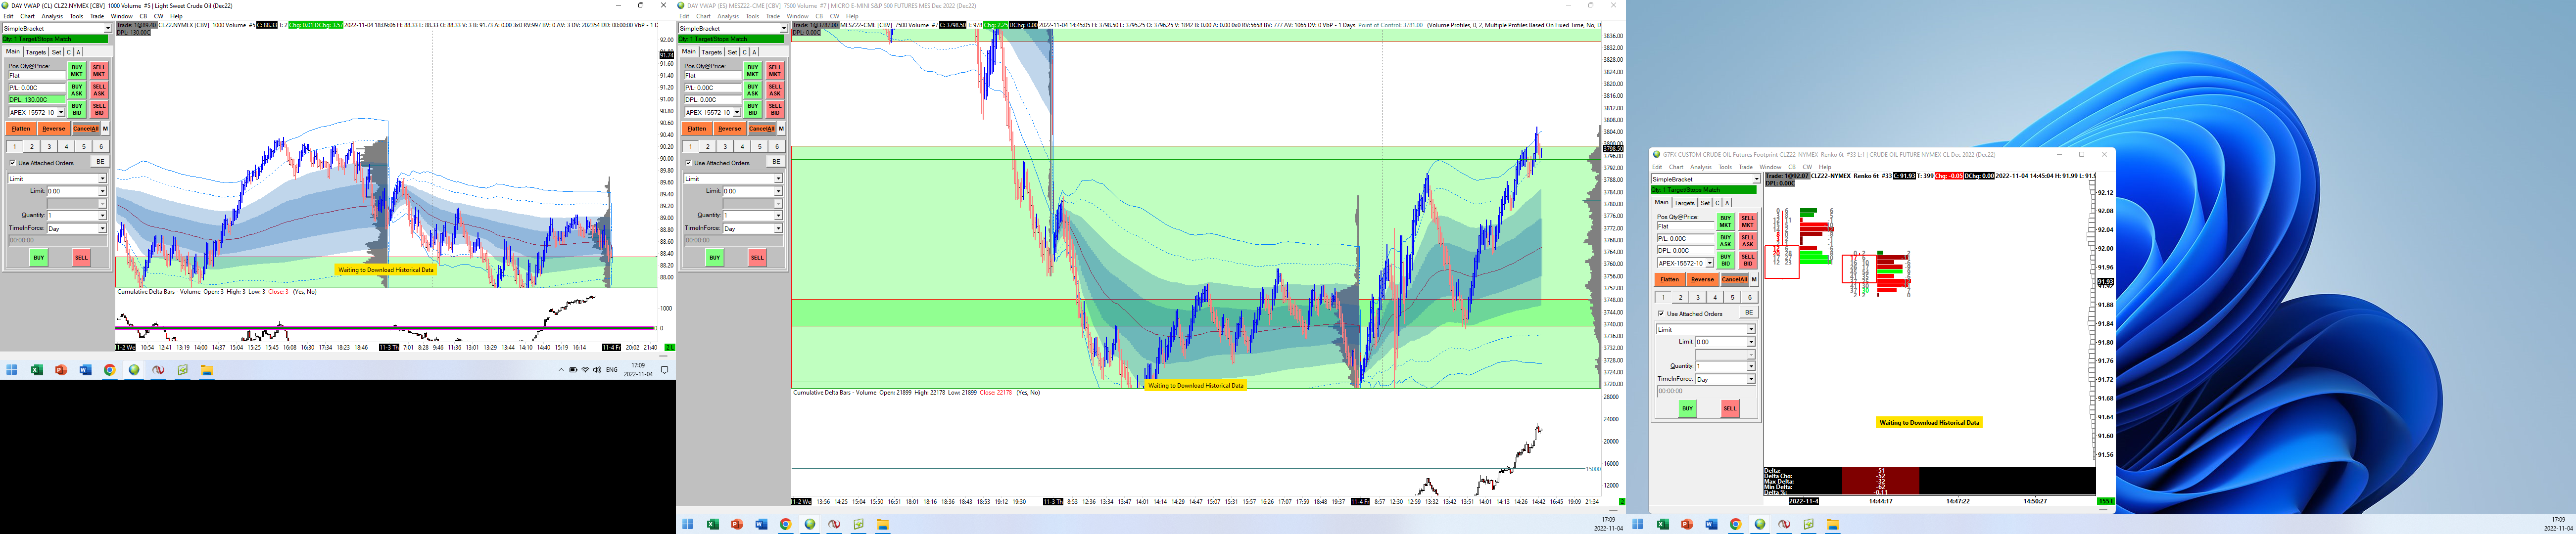The width and height of the screenshot is (2576, 534).
Task: Click Chrome icon in middle taskbar
Action: pos(785,524)
